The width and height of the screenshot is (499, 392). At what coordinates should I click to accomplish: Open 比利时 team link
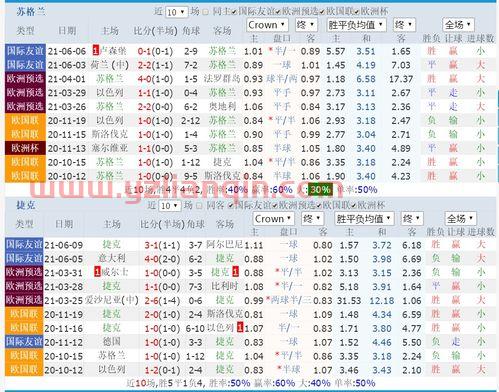[225, 286]
